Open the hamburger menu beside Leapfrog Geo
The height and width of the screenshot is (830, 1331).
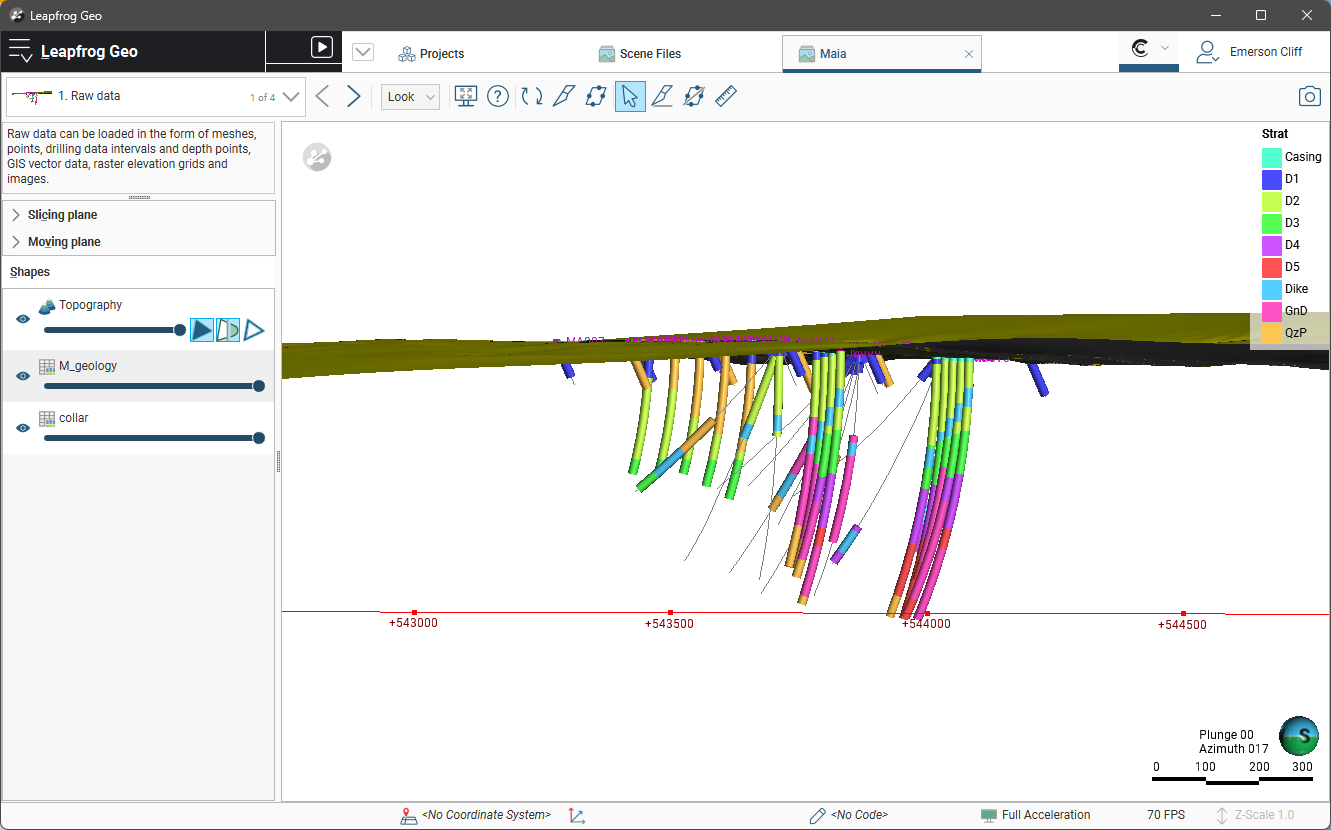(x=20, y=52)
